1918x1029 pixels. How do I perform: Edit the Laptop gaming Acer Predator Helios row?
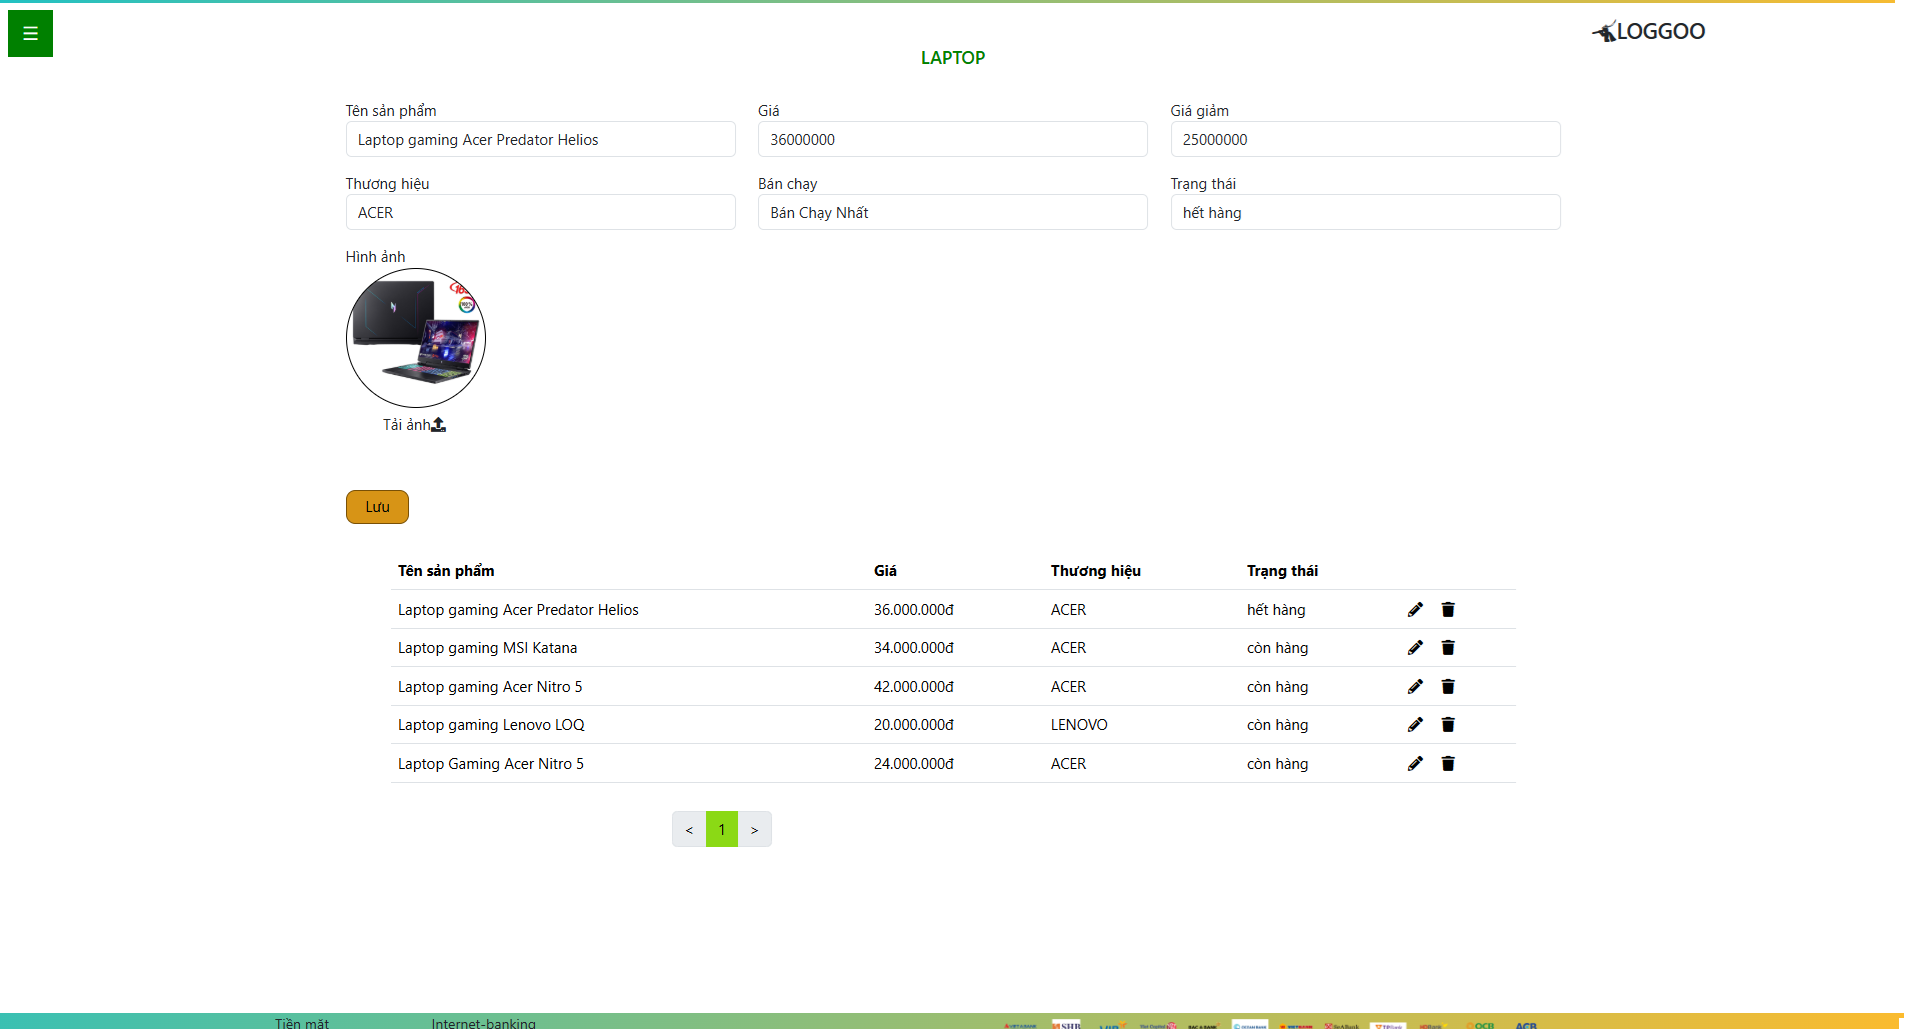tap(1415, 610)
